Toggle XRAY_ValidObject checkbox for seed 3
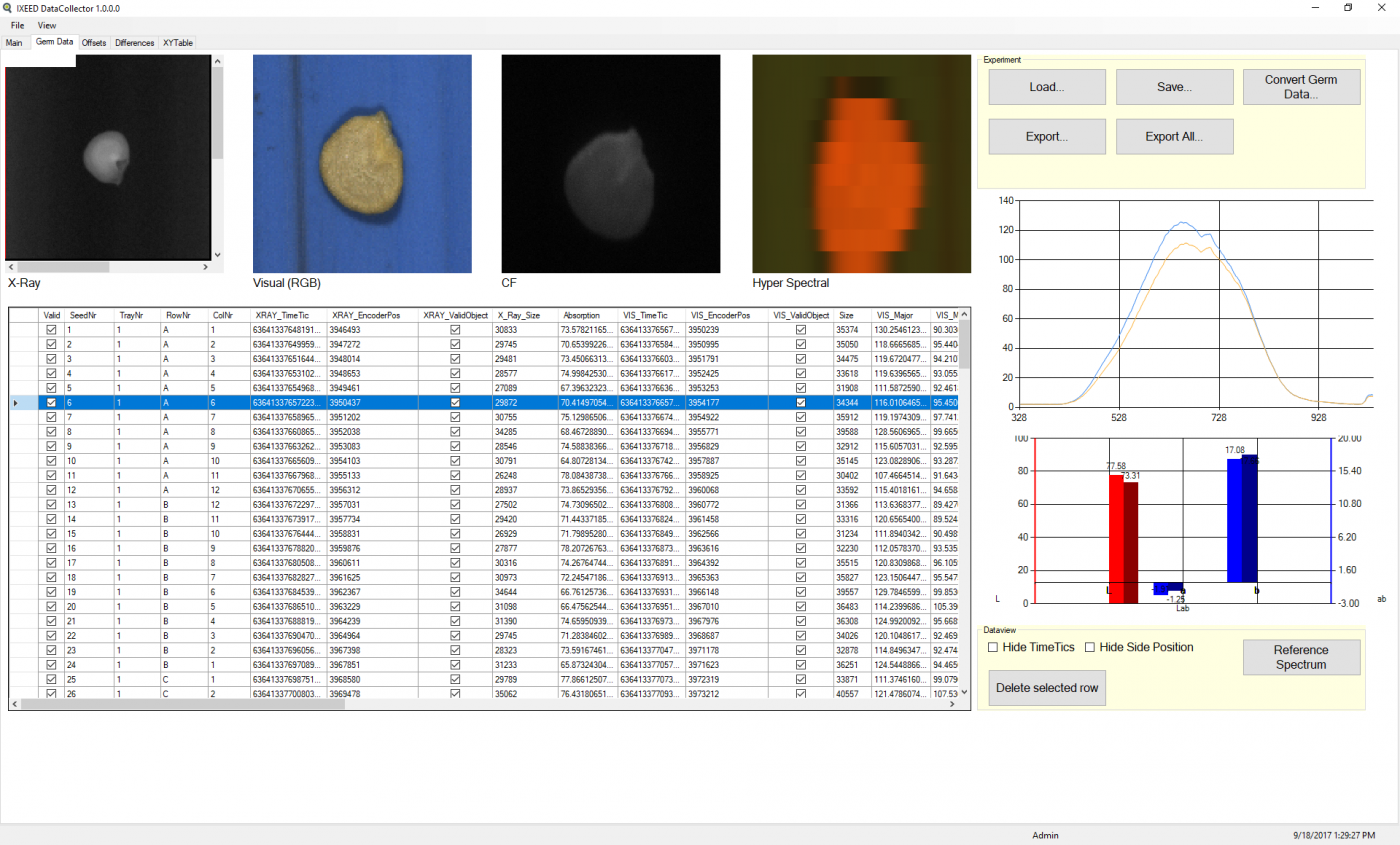This screenshot has width=1400, height=845. pos(455,358)
